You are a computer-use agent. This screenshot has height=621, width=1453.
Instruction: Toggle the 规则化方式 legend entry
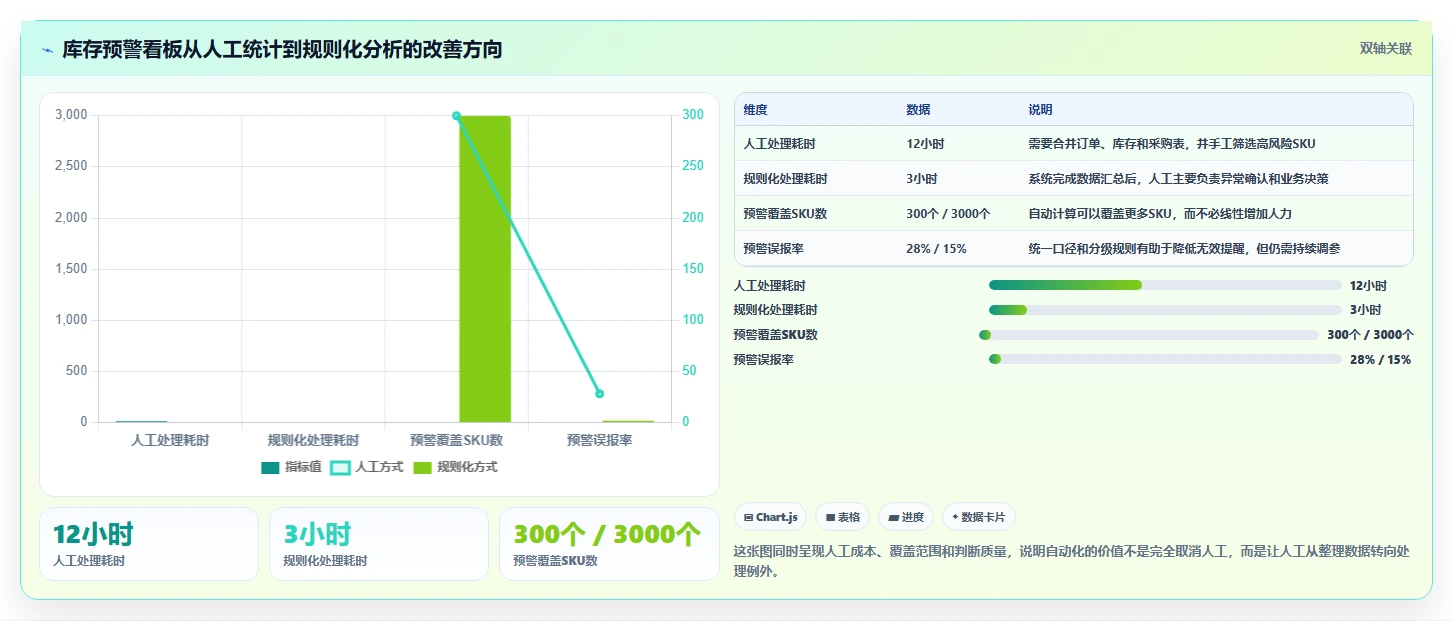click(x=455, y=467)
